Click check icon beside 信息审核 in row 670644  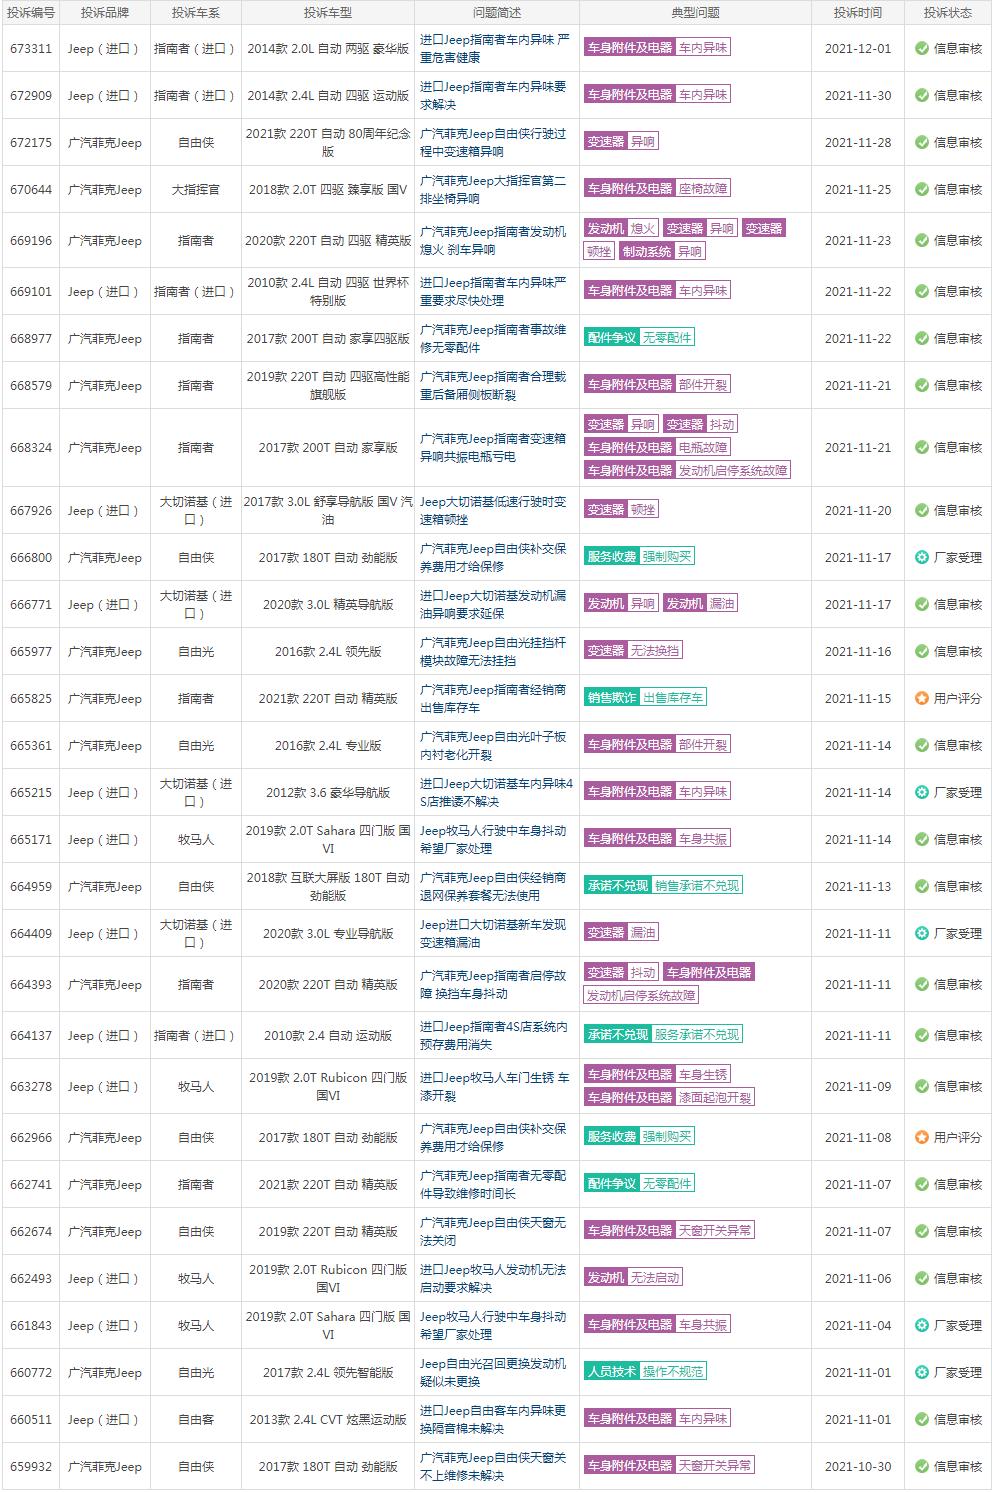pos(922,189)
